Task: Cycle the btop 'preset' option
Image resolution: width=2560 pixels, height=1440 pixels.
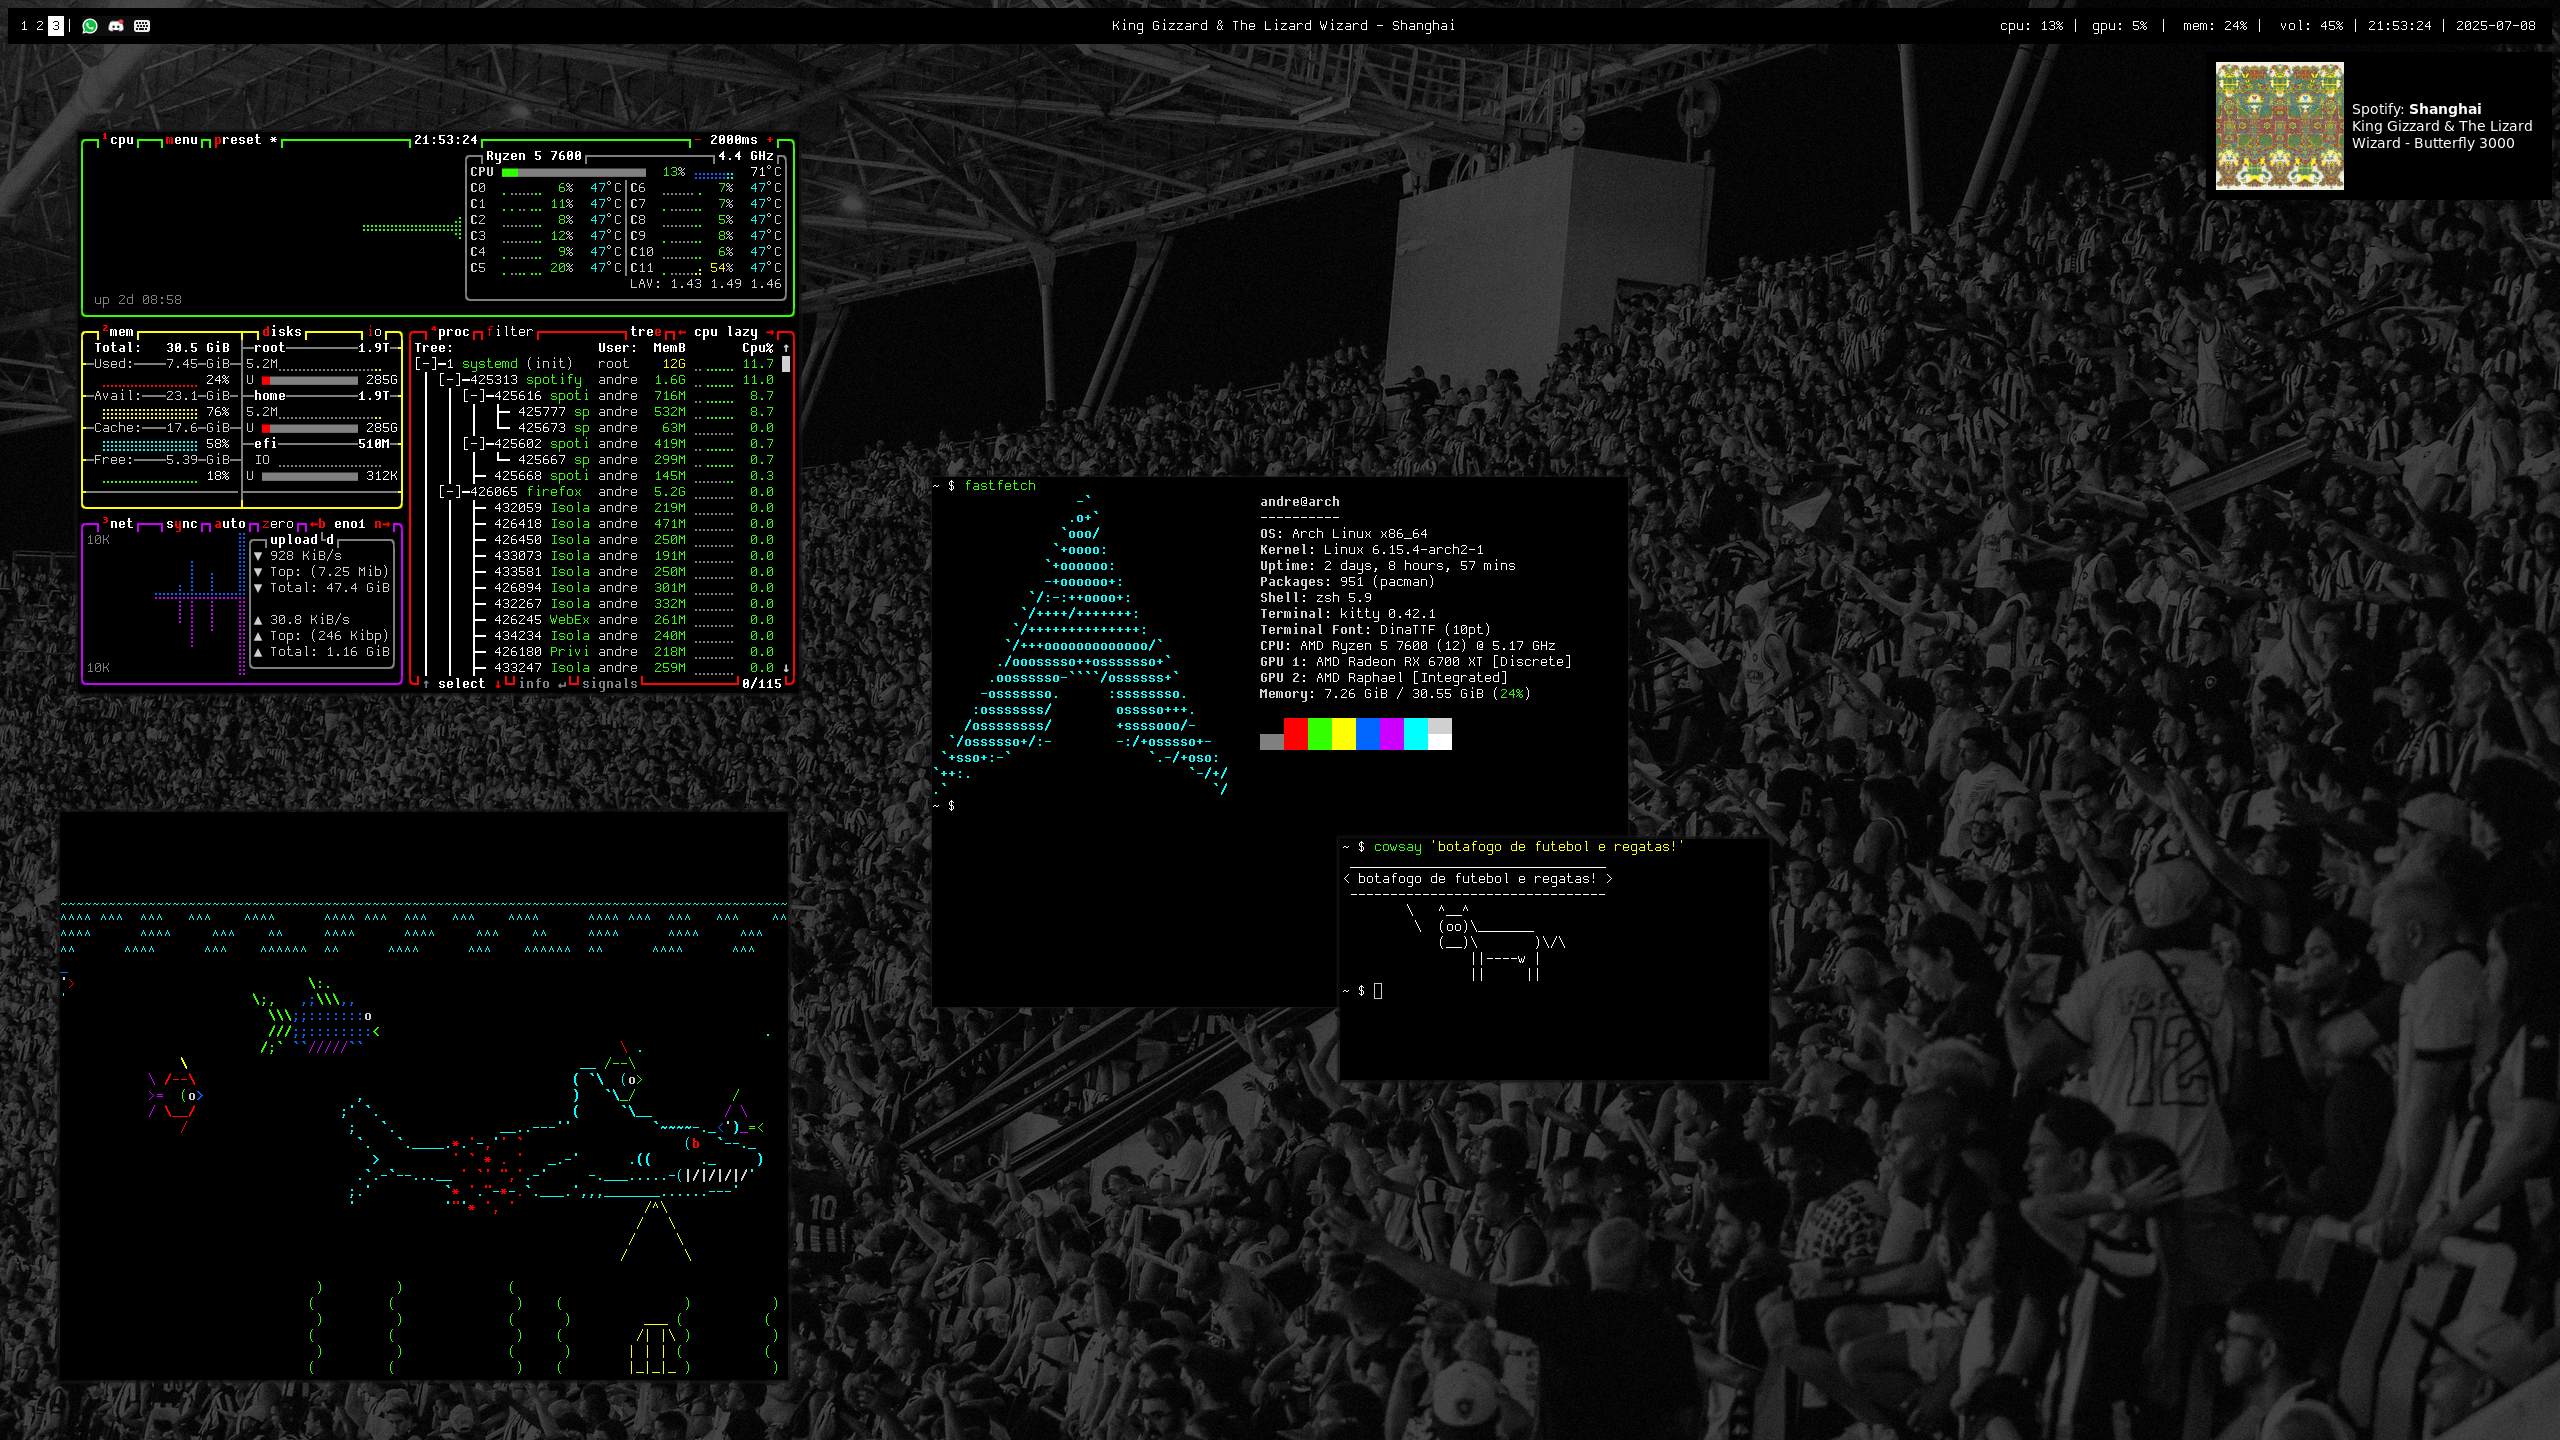Action: 246,140
